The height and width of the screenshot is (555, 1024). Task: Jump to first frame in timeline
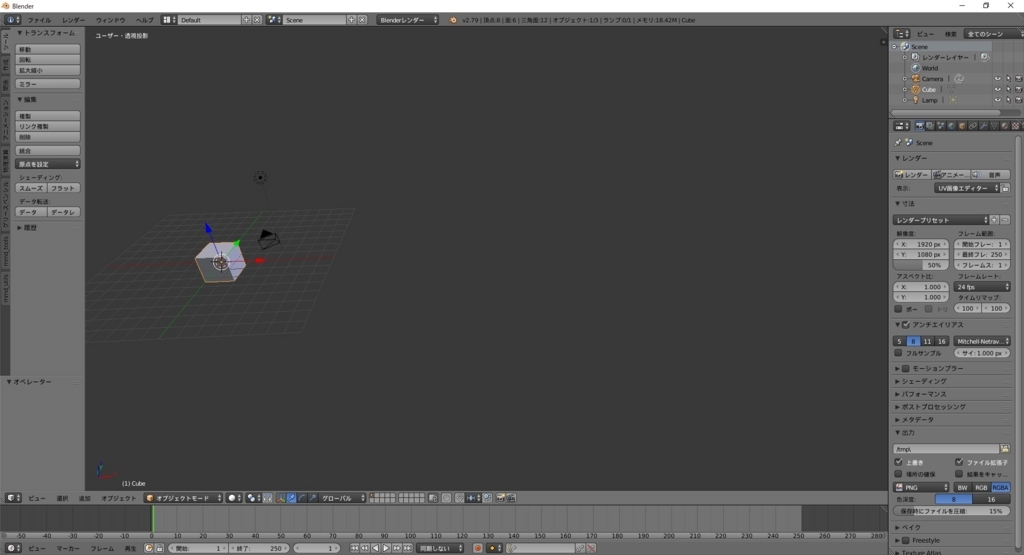tap(355, 548)
